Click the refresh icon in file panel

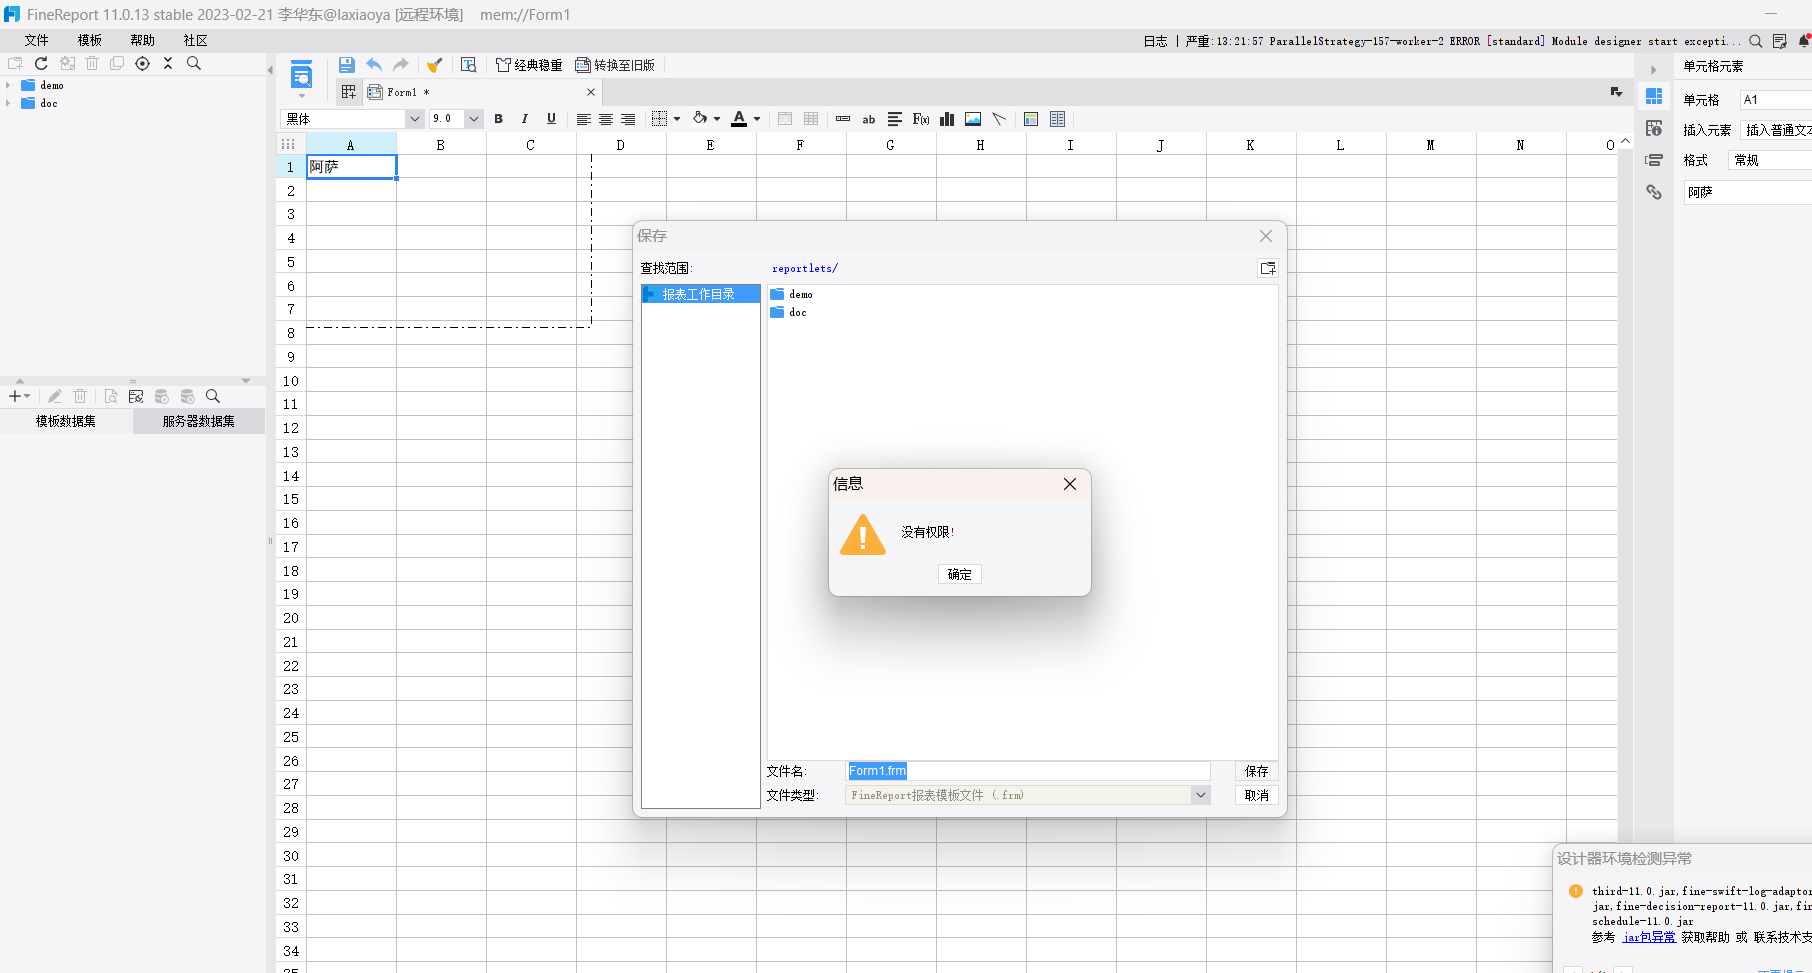41,63
